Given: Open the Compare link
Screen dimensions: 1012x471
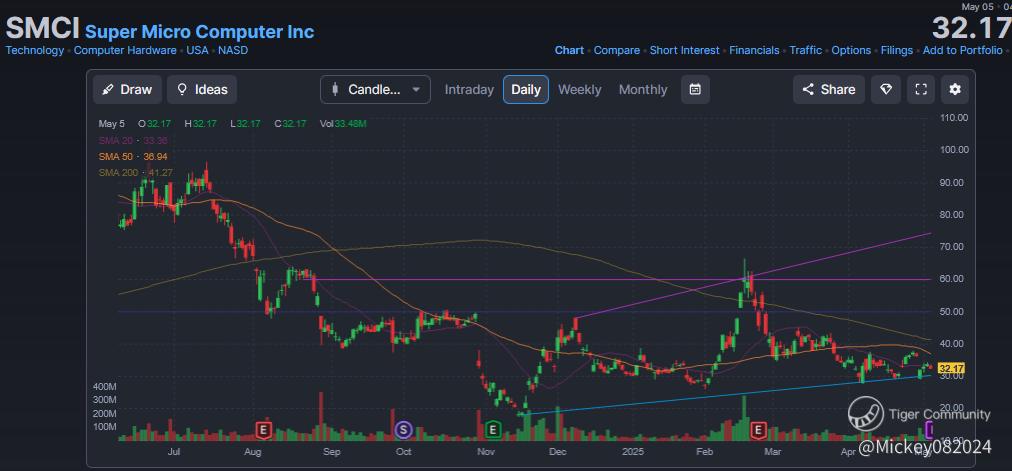Looking at the screenshot, I should point(616,50).
